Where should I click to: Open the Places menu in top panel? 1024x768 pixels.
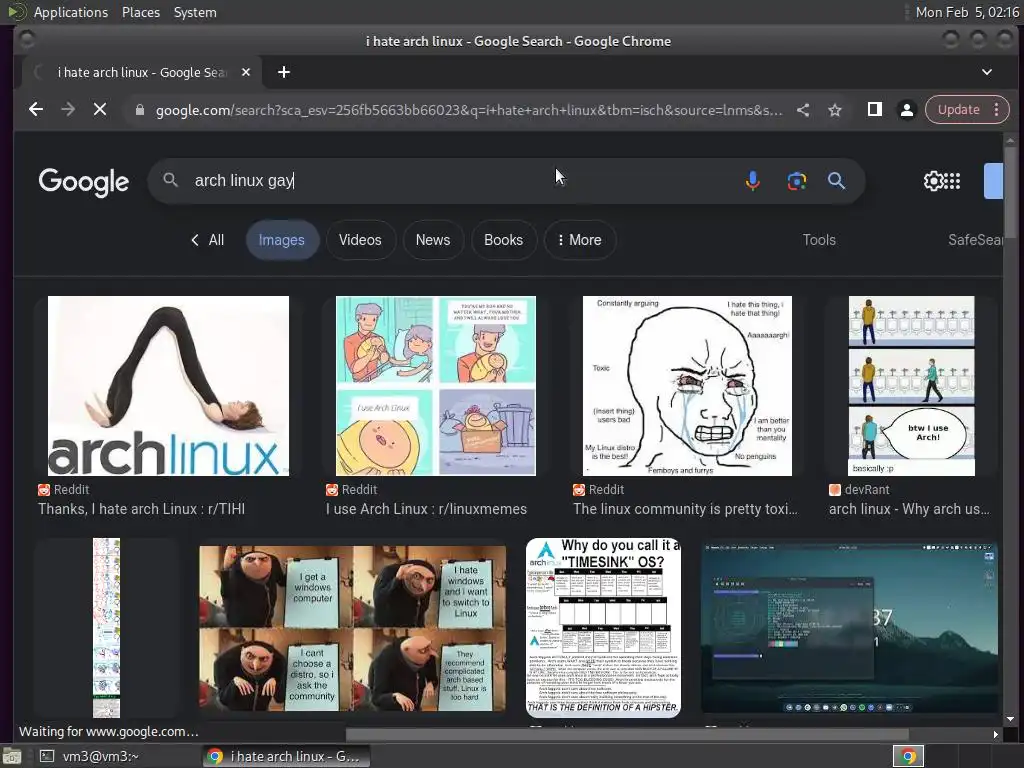(141, 12)
